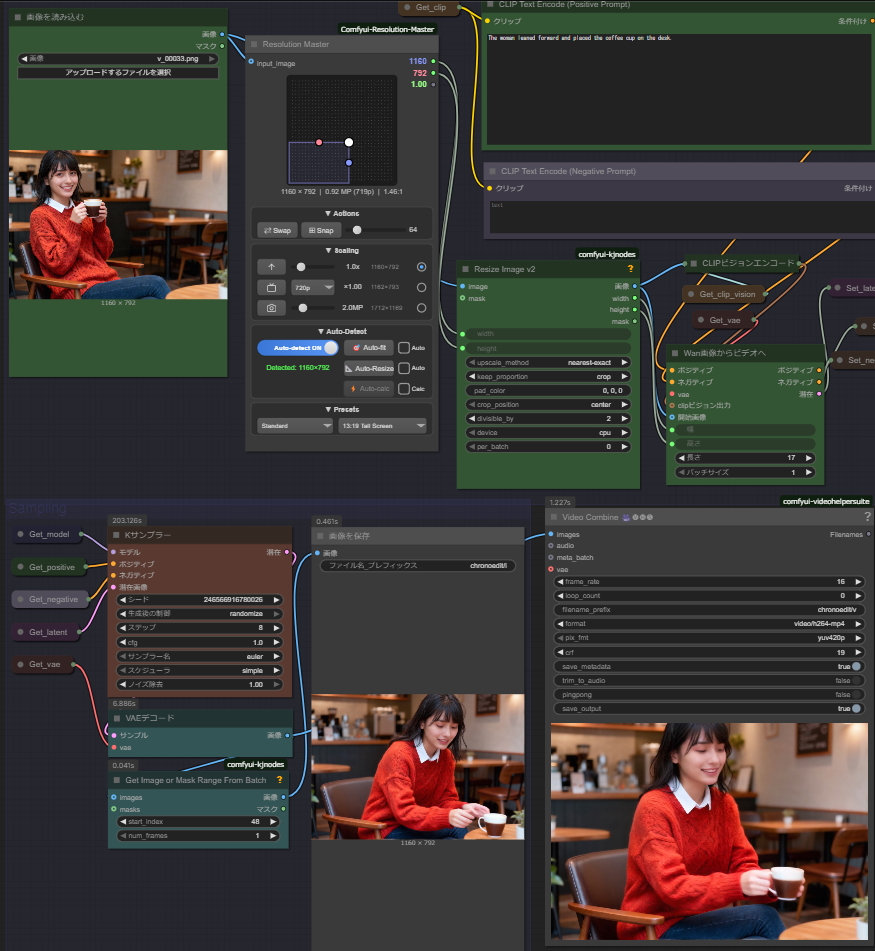Decrease frame_rate with its left arrow

[x=560, y=582]
